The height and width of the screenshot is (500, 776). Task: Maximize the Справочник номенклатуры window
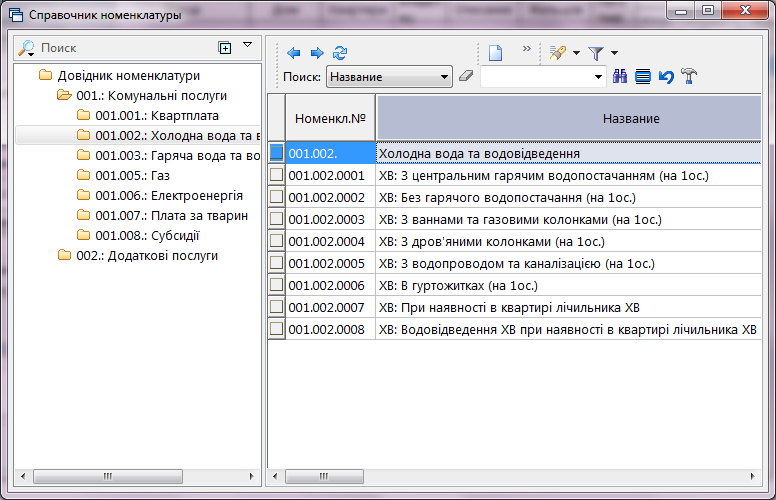click(x=708, y=11)
